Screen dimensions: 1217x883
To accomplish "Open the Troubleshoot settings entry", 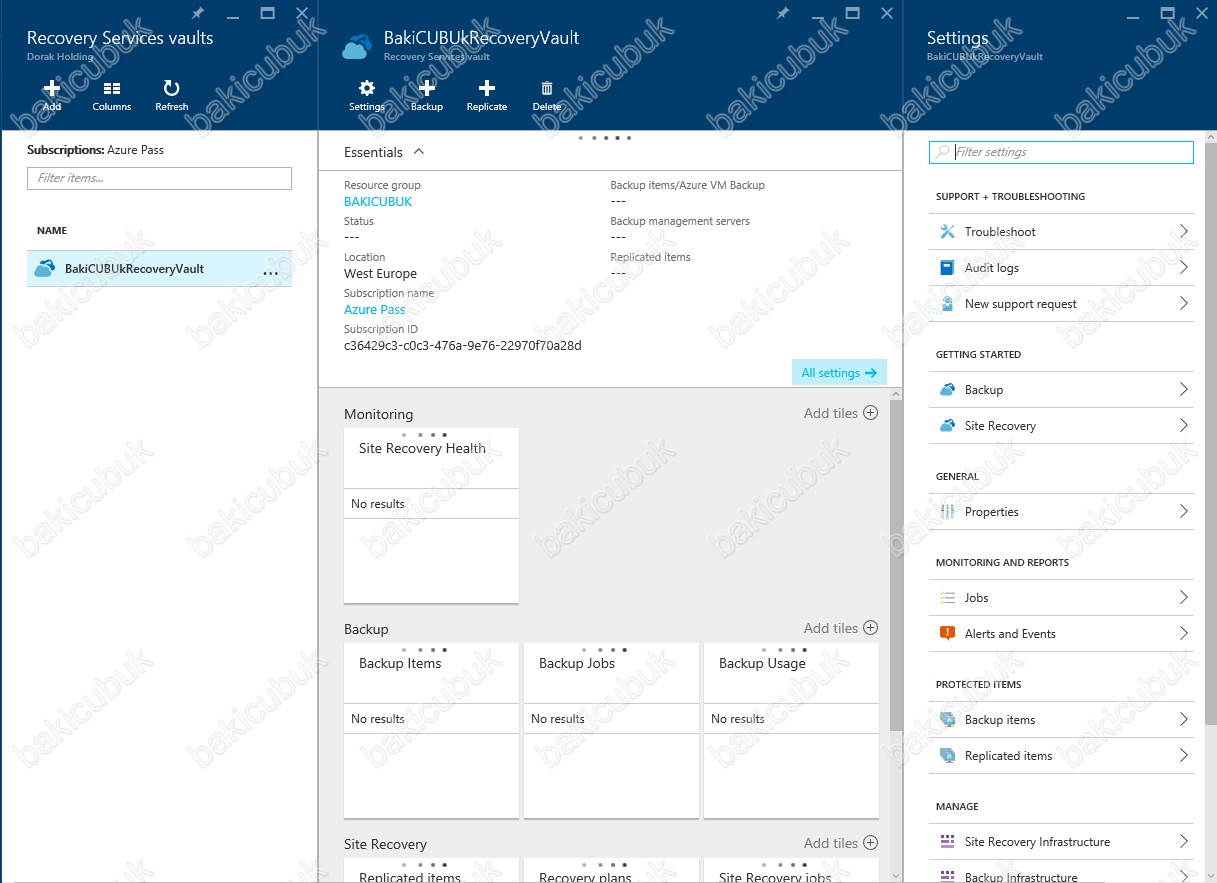I will 1061,232.
